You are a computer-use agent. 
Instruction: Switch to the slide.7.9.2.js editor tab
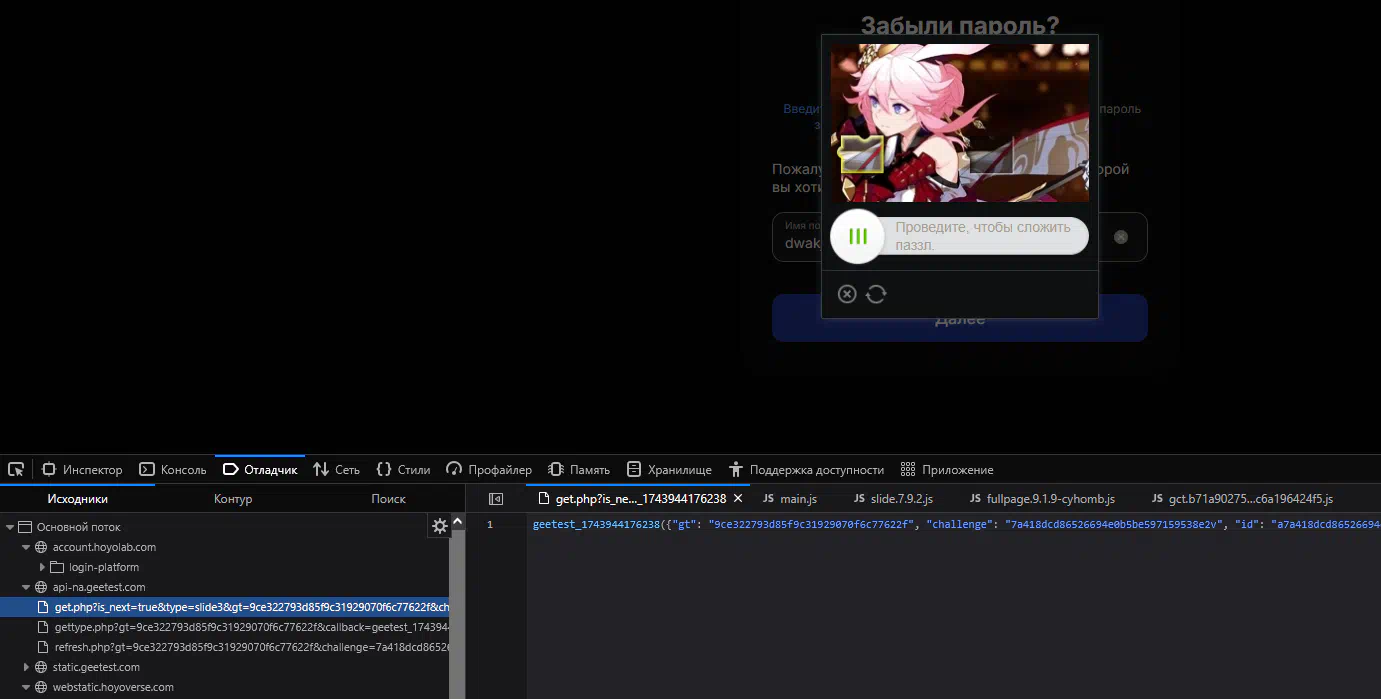click(x=893, y=498)
